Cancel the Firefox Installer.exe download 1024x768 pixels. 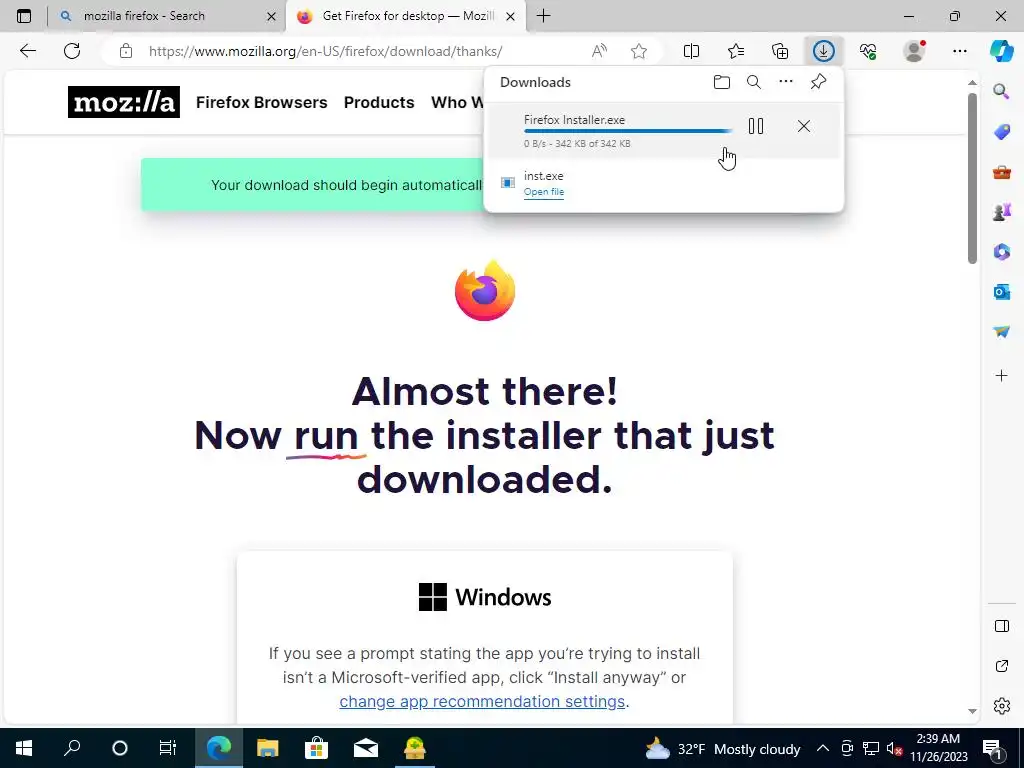click(804, 126)
